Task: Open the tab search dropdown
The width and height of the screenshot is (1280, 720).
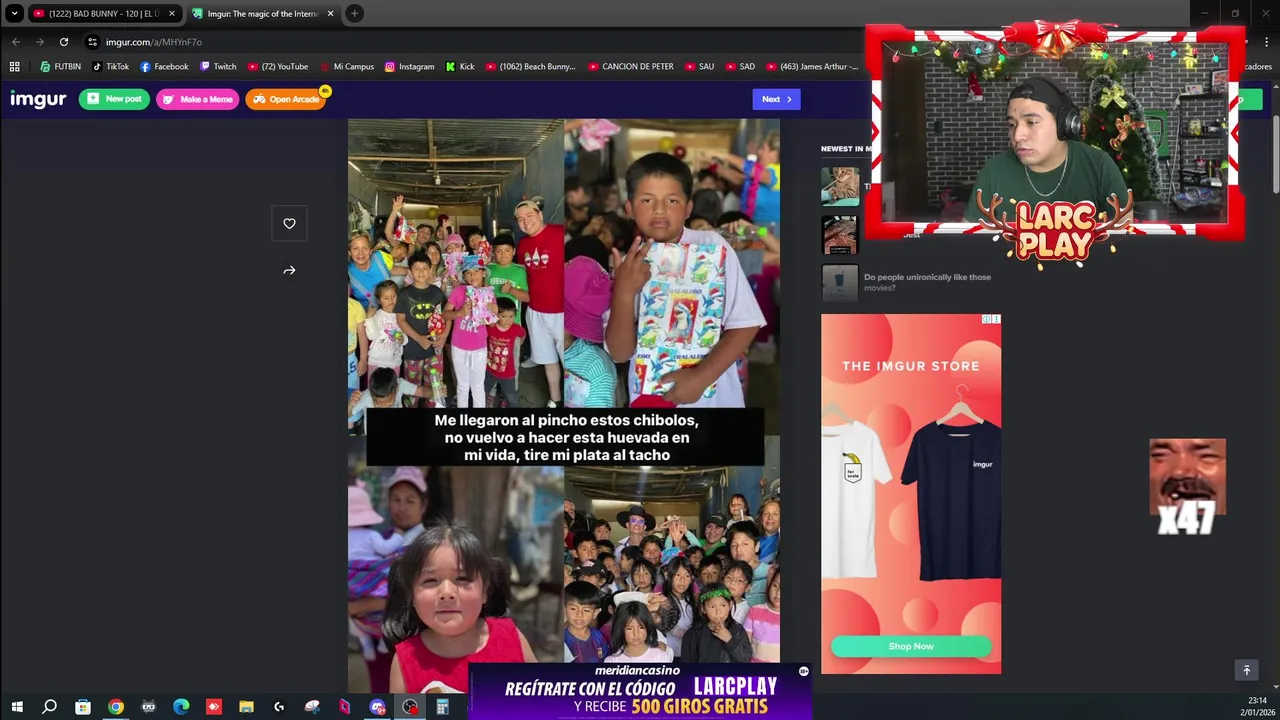Action: pyautogui.click(x=14, y=13)
